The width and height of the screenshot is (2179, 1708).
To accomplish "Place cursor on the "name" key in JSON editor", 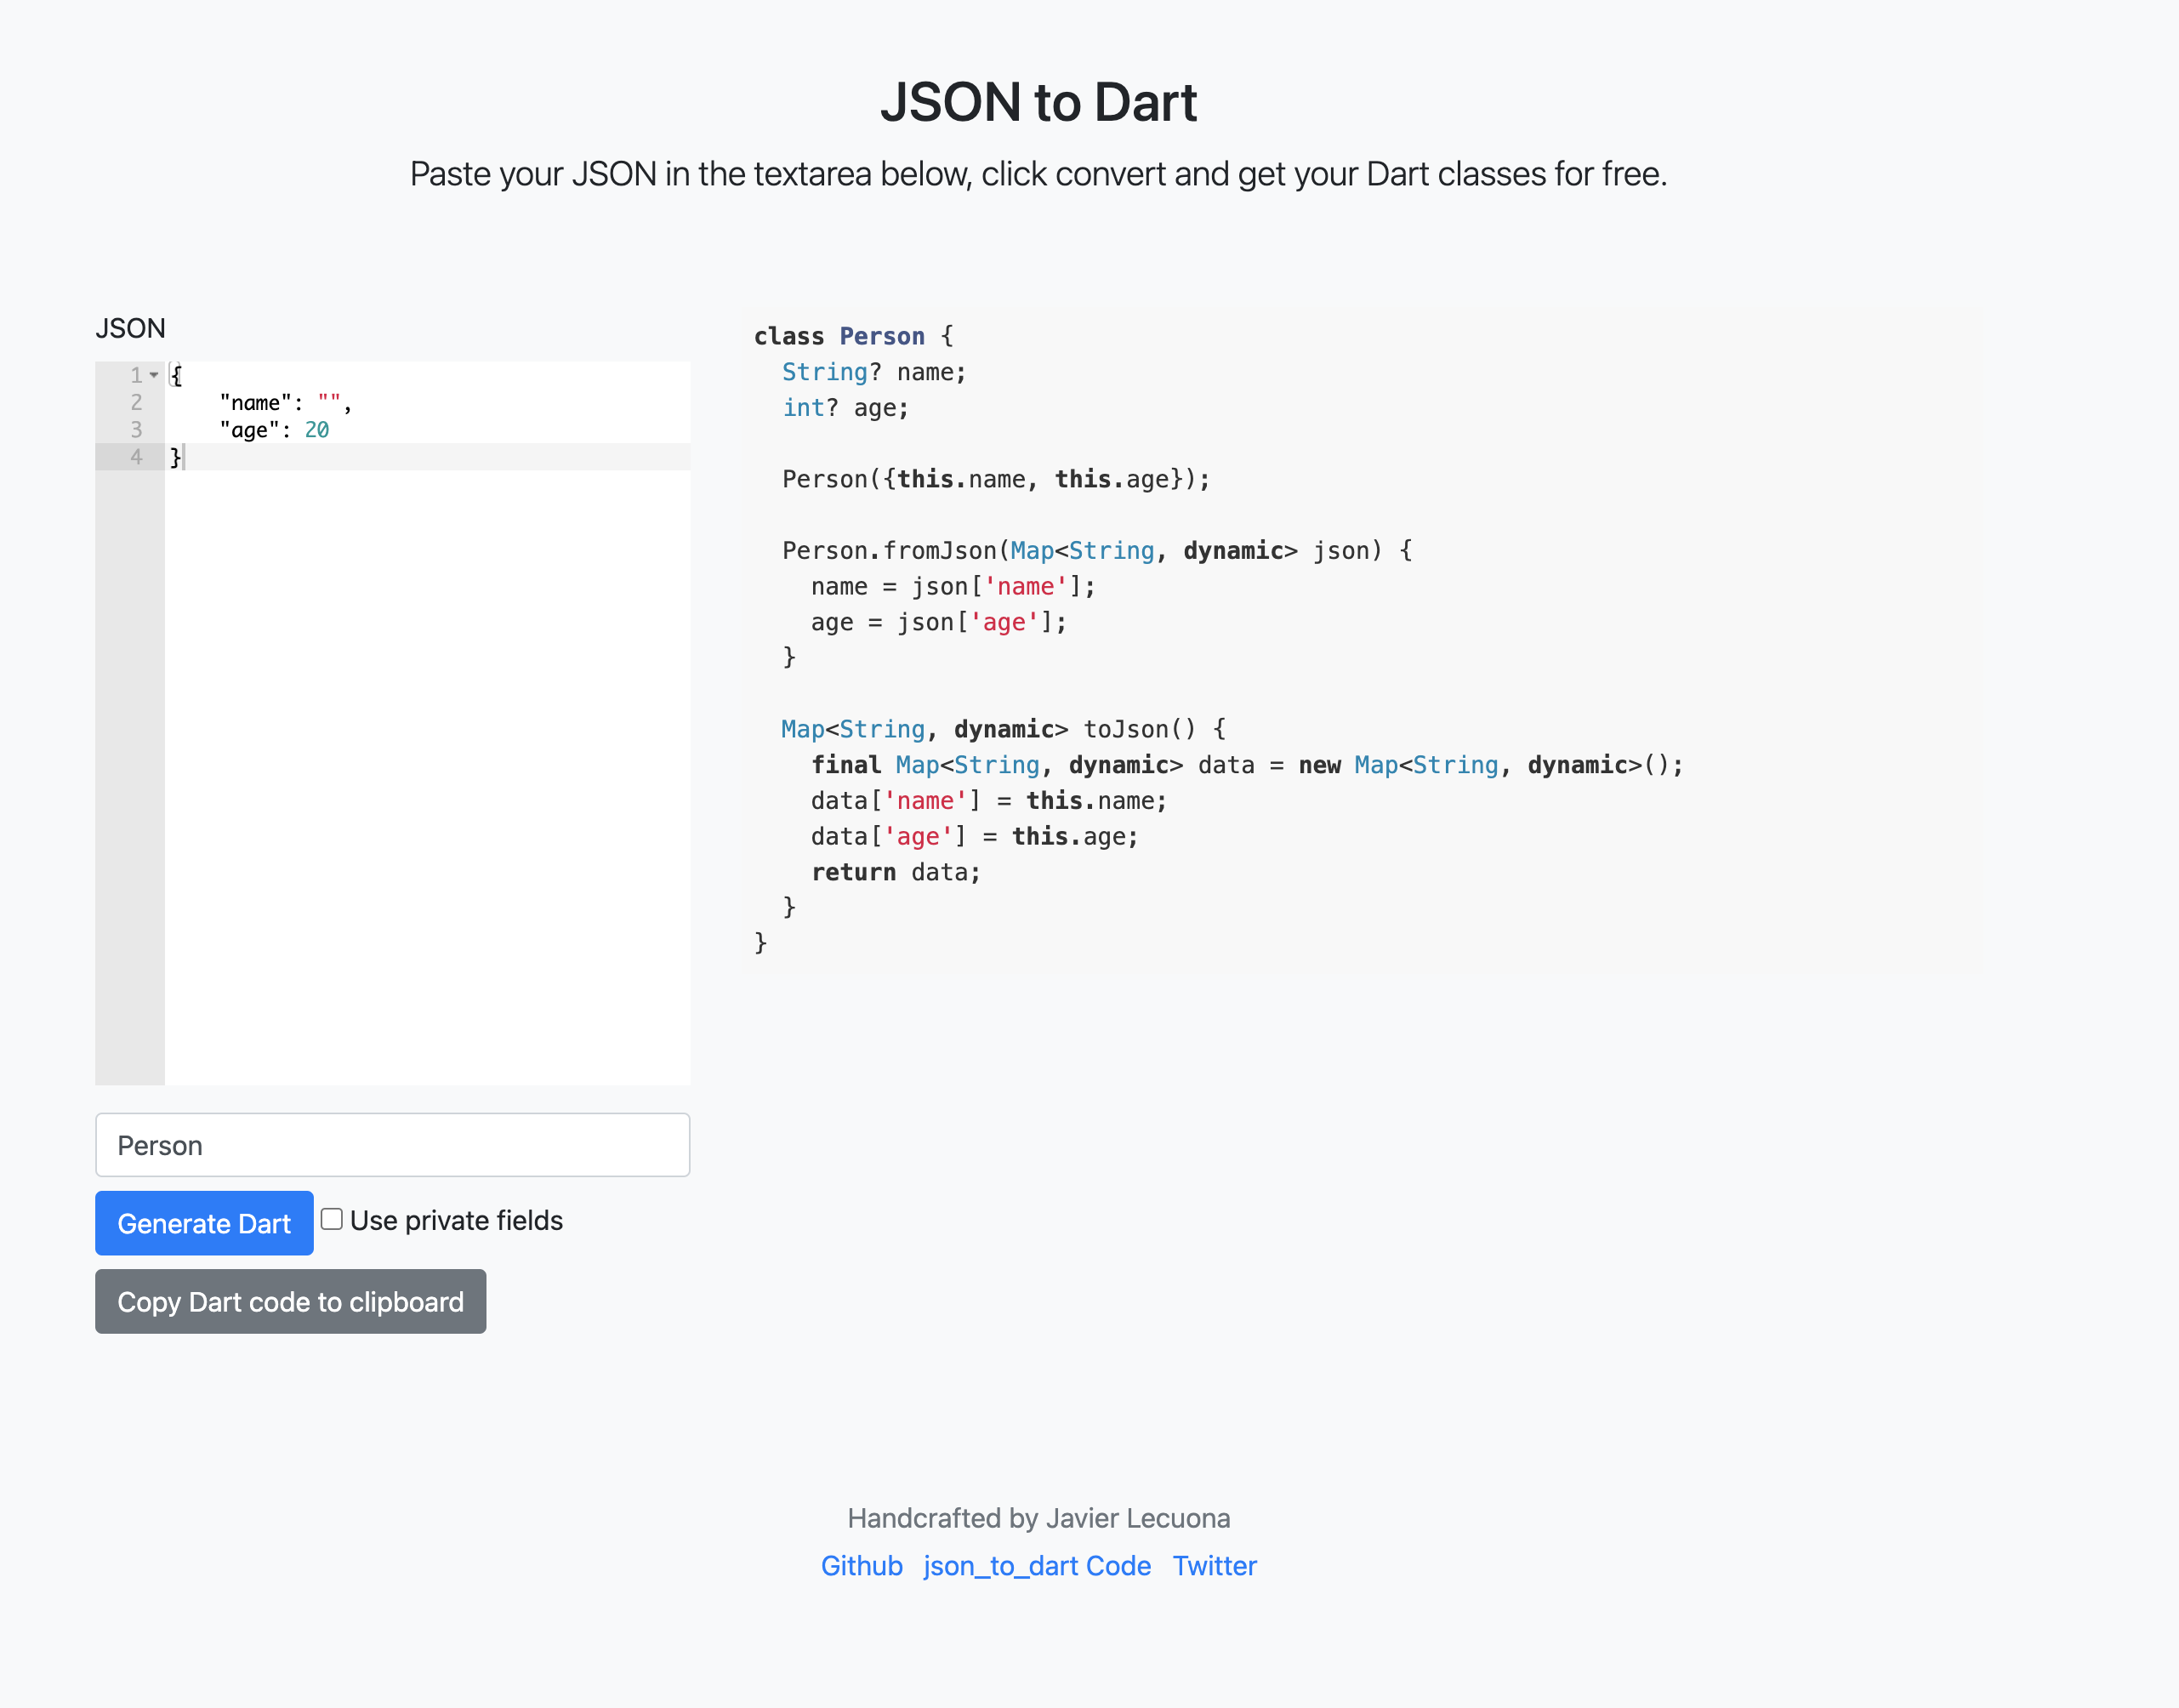I will point(255,402).
